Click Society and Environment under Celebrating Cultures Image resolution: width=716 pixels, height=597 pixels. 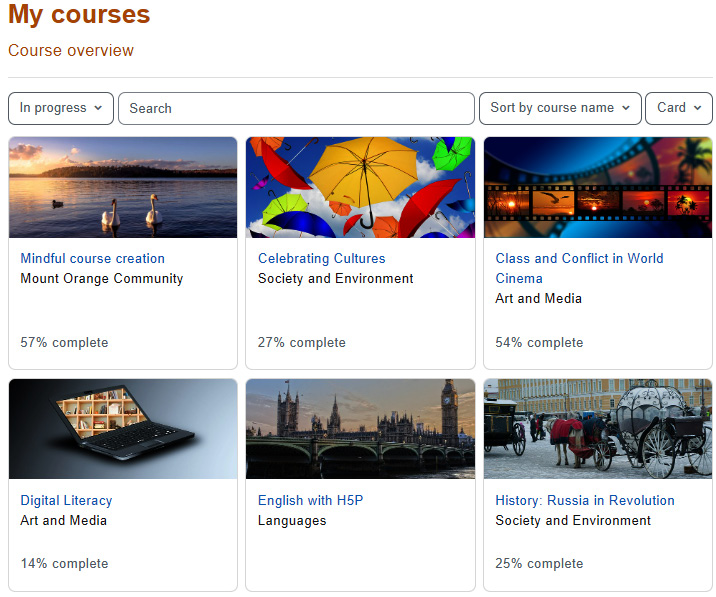tap(336, 279)
